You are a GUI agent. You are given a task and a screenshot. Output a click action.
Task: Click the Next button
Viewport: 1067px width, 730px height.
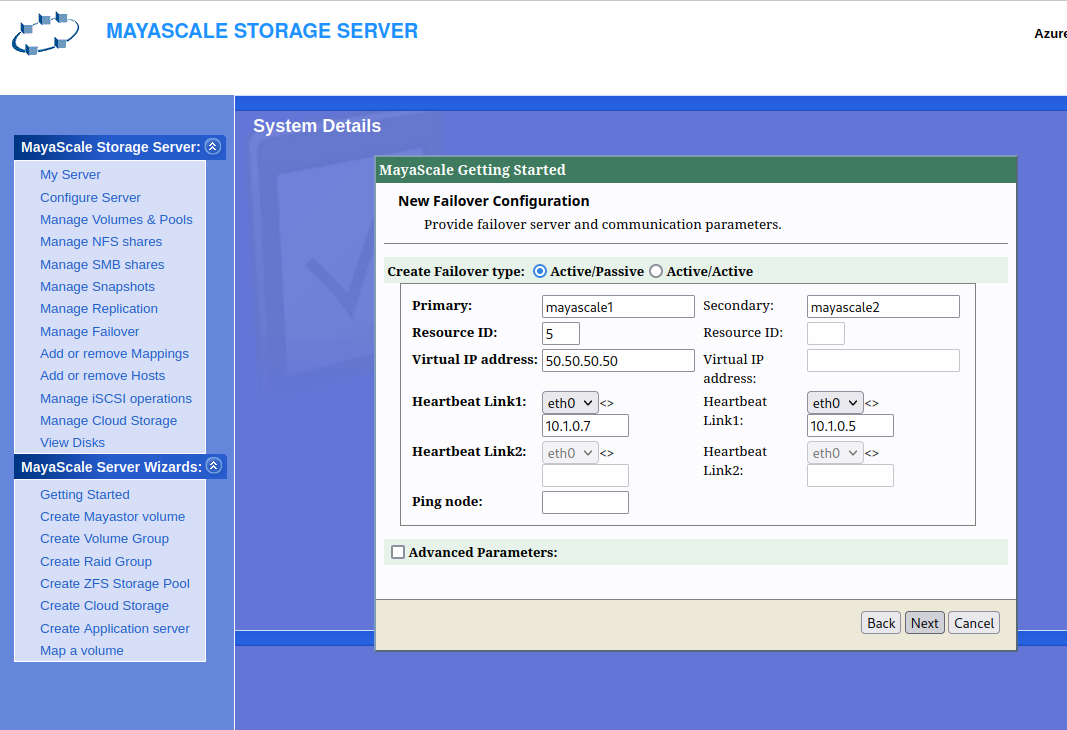[x=924, y=623]
